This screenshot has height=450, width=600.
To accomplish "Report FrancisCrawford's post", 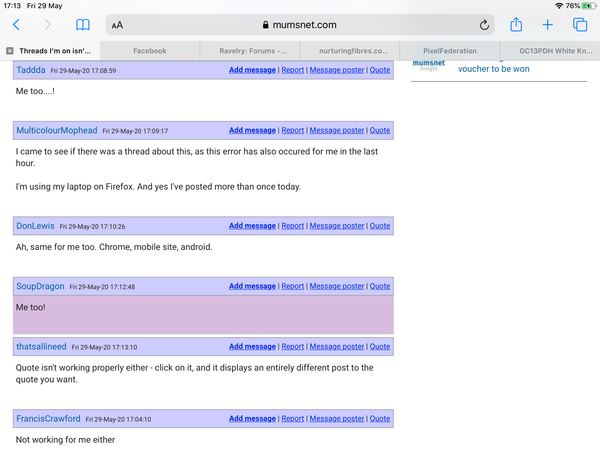I will (293, 419).
